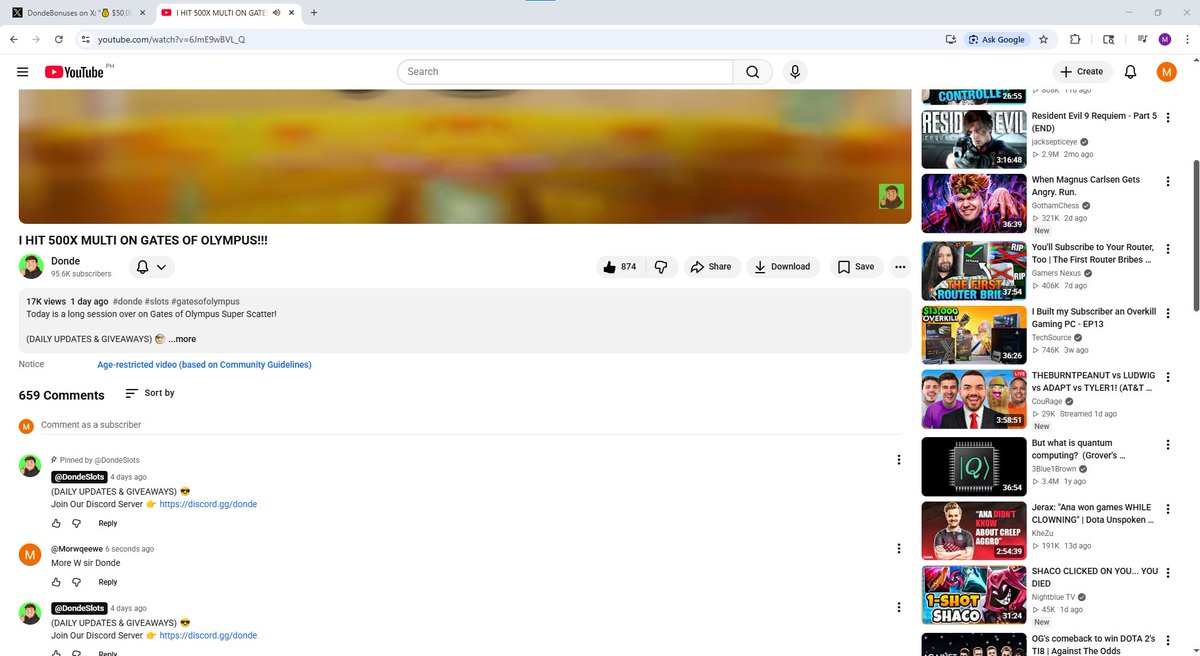The height and width of the screenshot is (656, 1200).
Task: Open Morwqeewe commenter avatar
Action: [31, 554]
